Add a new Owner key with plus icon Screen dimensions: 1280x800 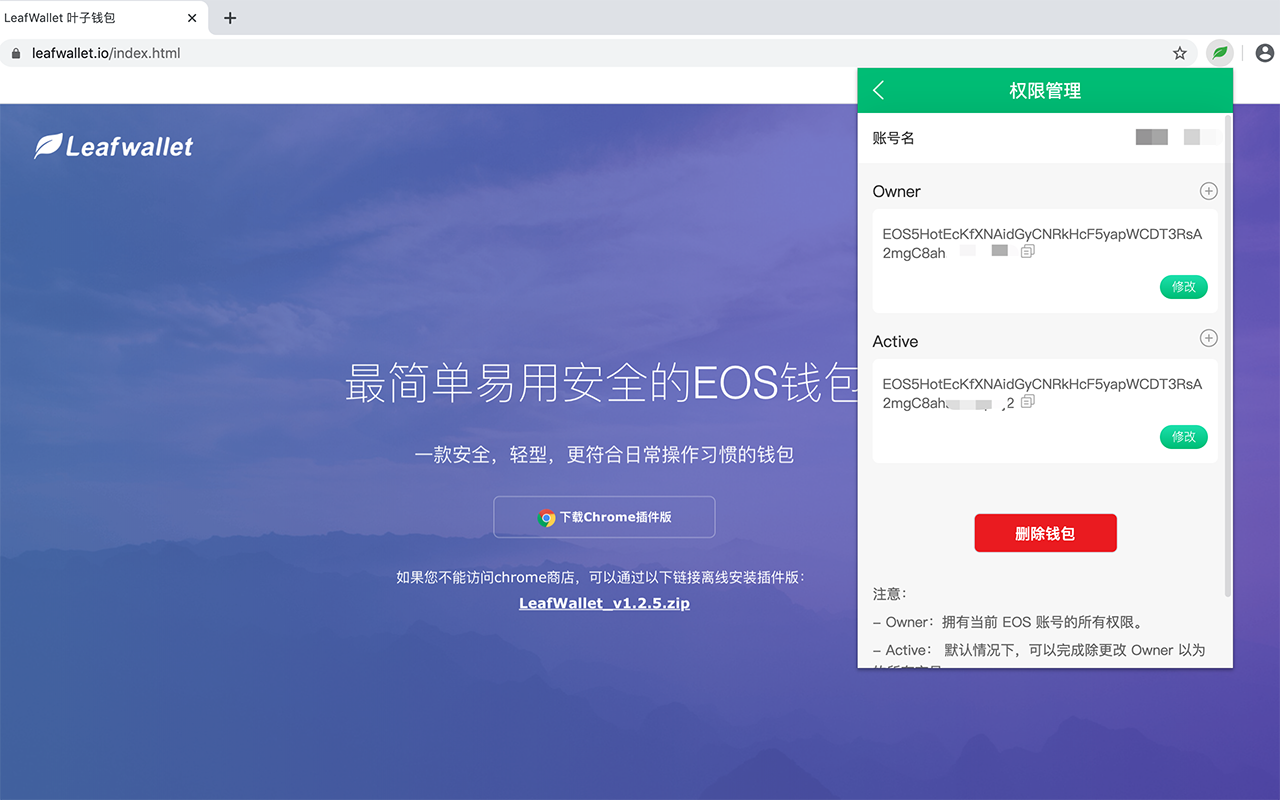click(x=1208, y=191)
